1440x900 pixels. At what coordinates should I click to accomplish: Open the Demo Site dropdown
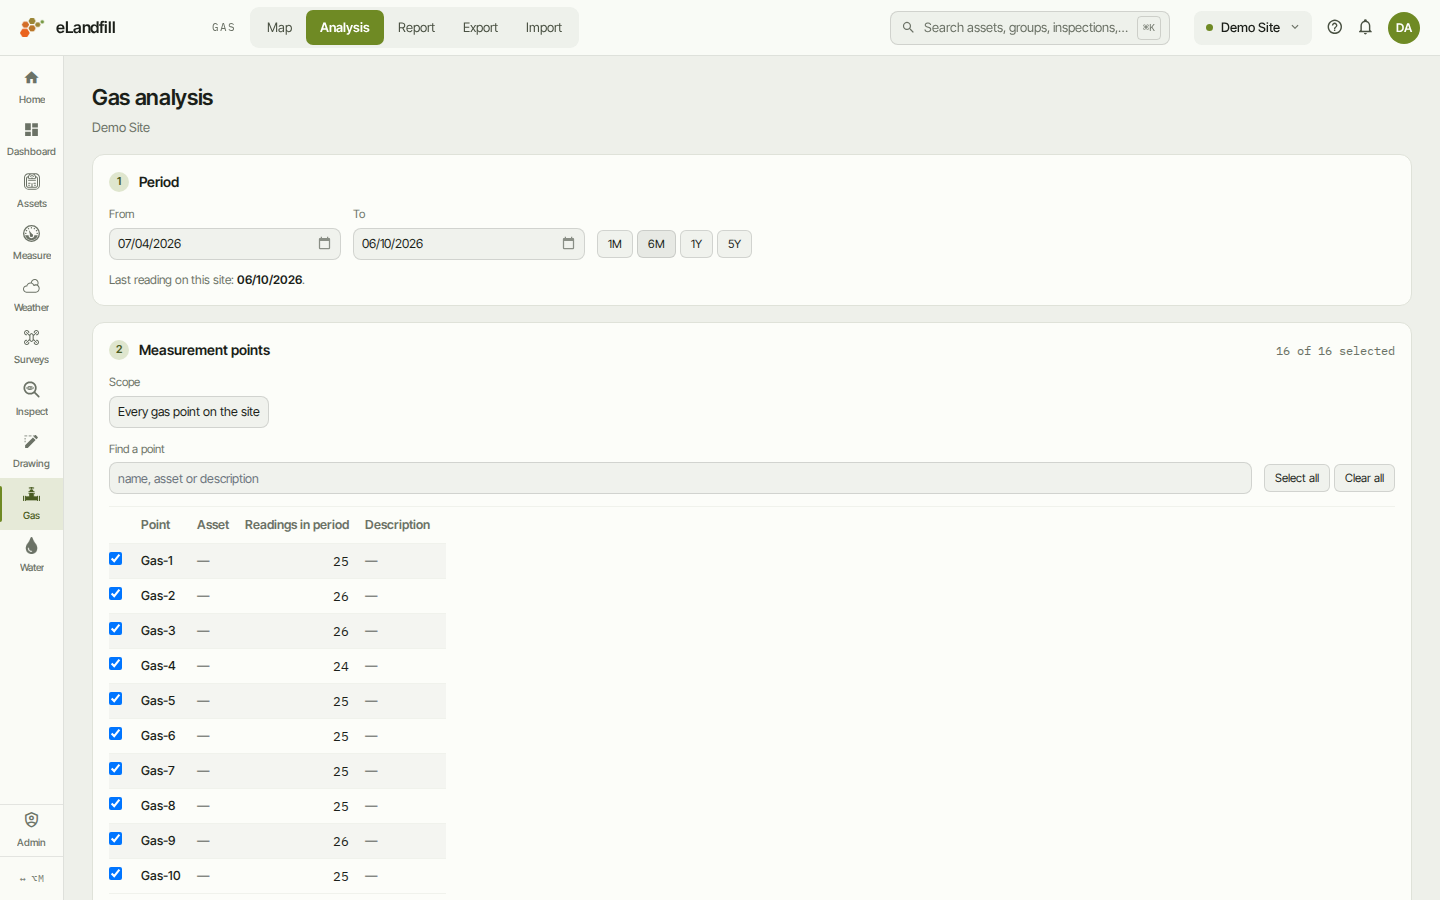[x=1252, y=27]
